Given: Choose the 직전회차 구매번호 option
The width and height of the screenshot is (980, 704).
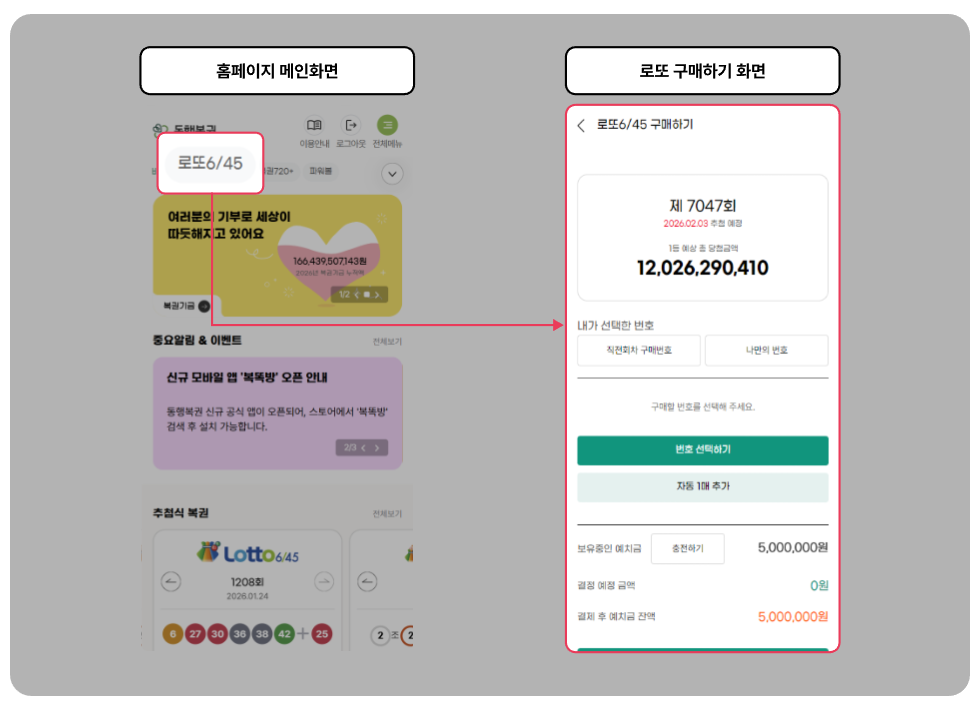Looking at the screenshot, I should [639, 350].
